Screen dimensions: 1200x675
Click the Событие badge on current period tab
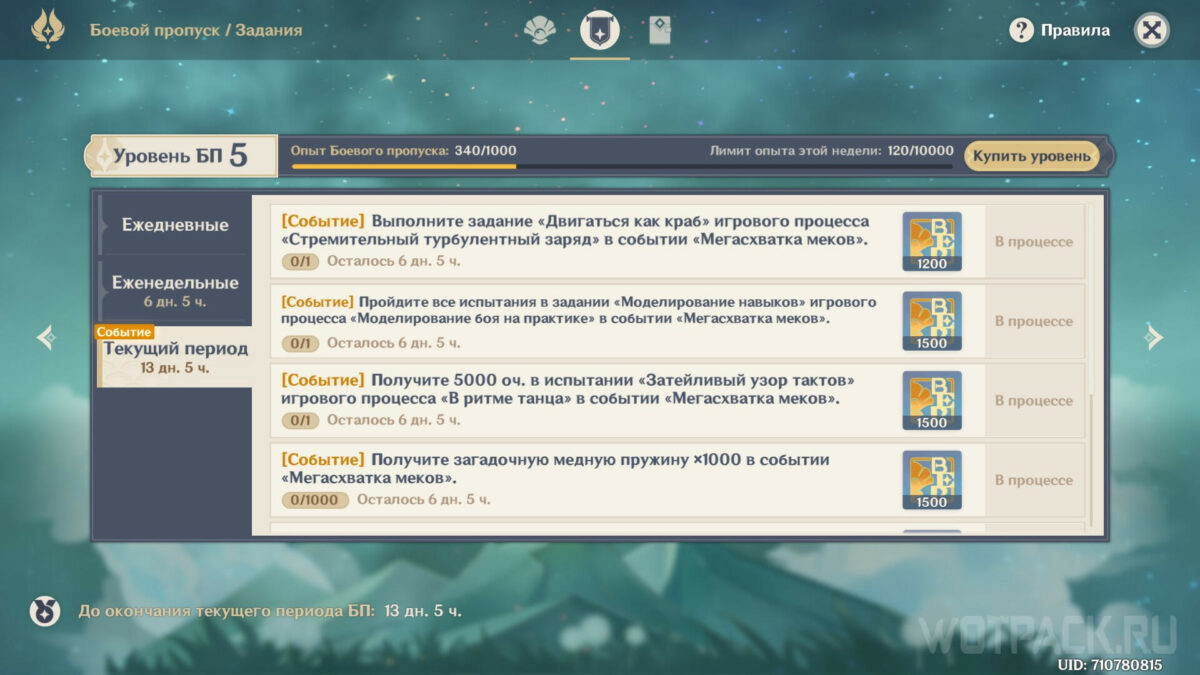tap(125, 332)
